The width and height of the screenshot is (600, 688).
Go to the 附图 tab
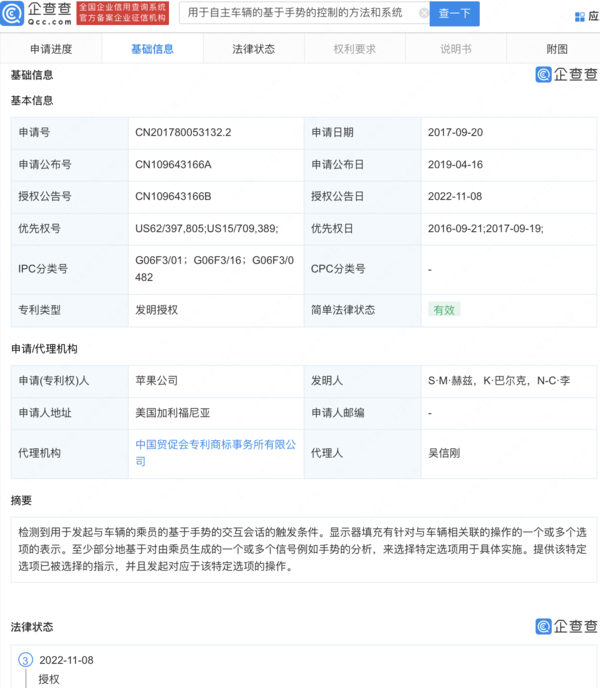[x=557, y=49]
